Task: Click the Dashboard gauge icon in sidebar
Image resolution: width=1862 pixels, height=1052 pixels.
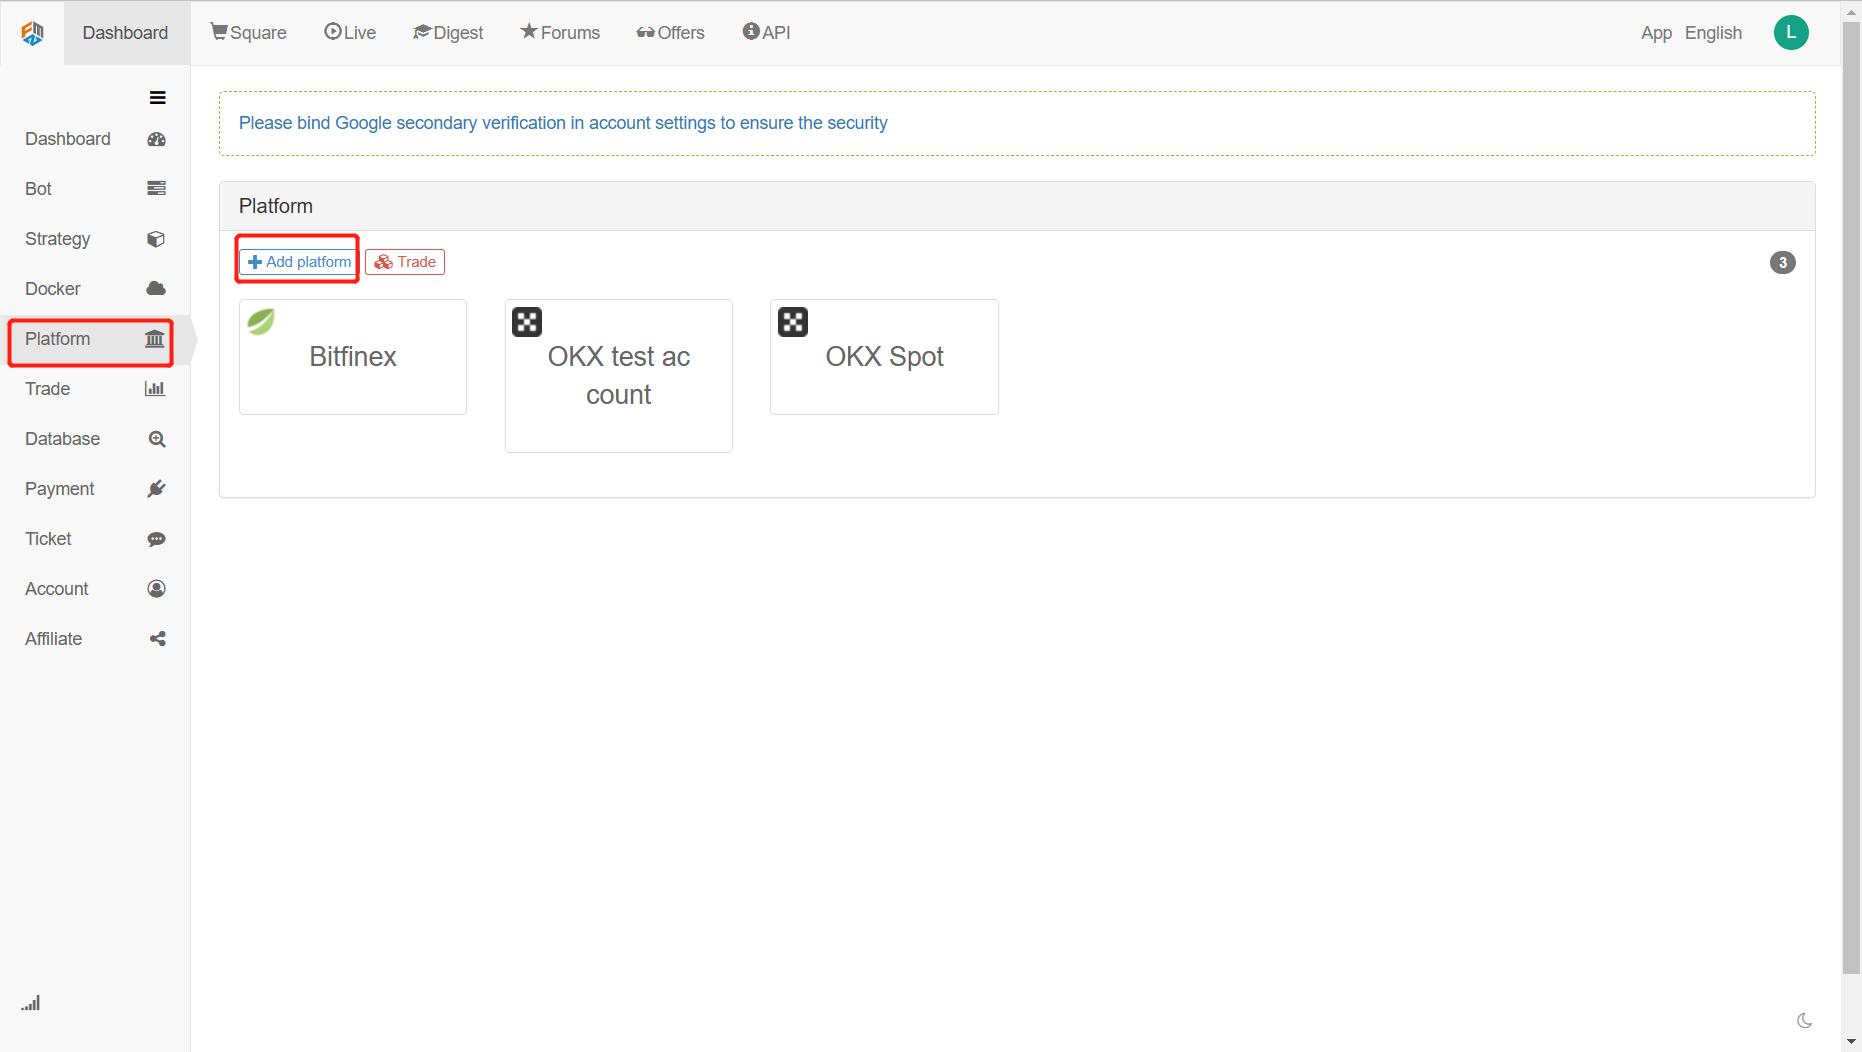Action: [156, 139]
